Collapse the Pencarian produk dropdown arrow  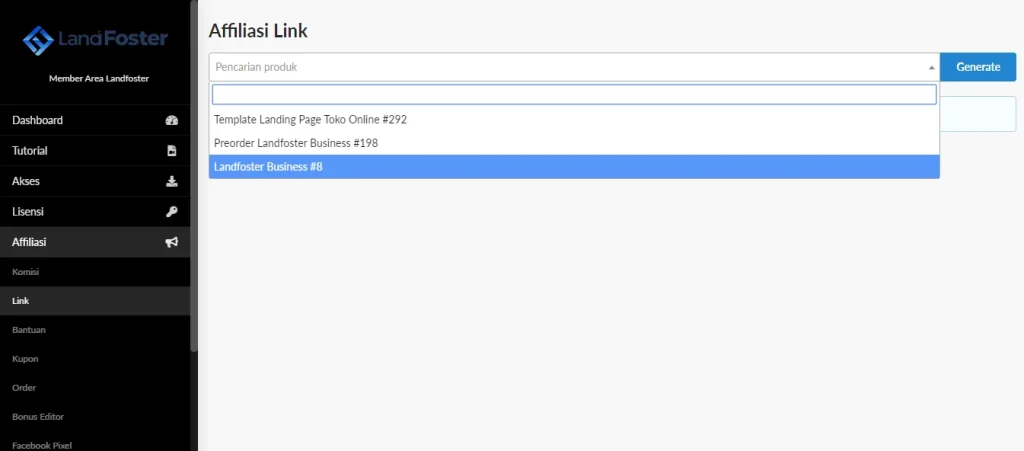pos(932,68)
